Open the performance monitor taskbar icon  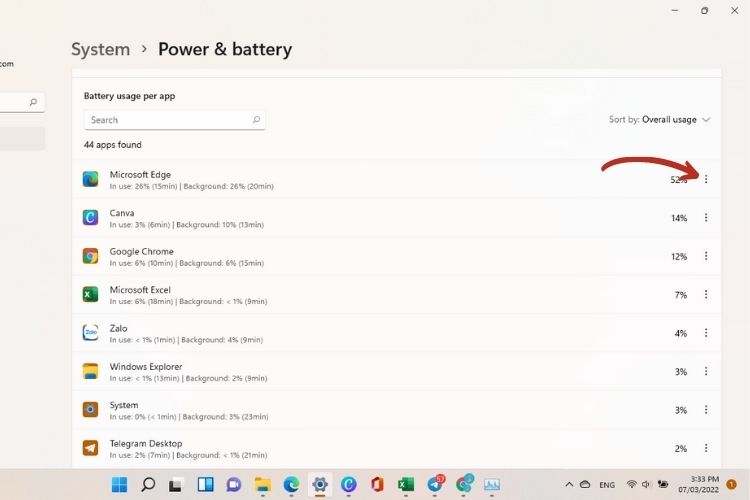(492, 485)
